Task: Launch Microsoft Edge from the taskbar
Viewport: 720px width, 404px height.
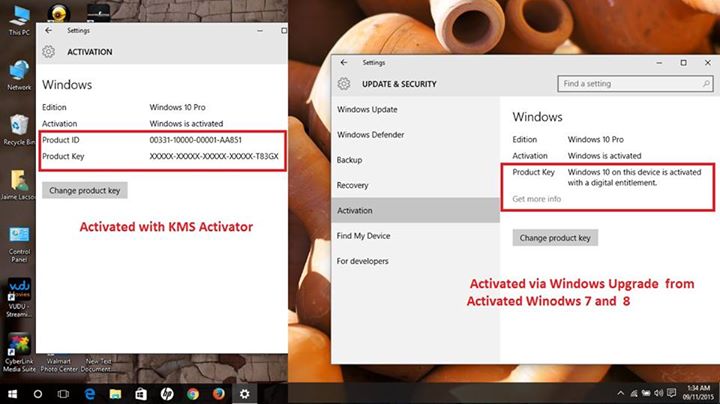Action: (x=90, y=394)
